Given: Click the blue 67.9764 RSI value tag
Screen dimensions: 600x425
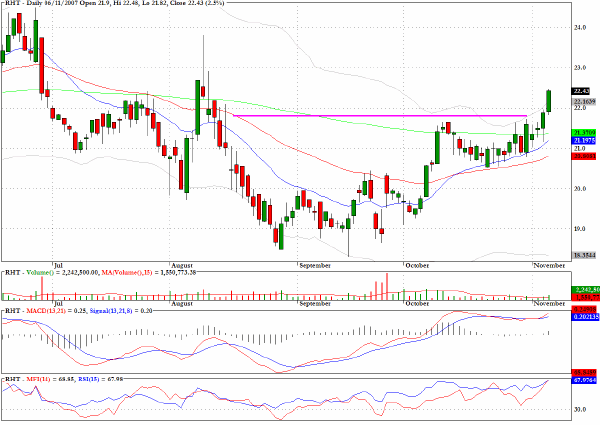Looking at the screenshot, I should click(x=584, y=380).
